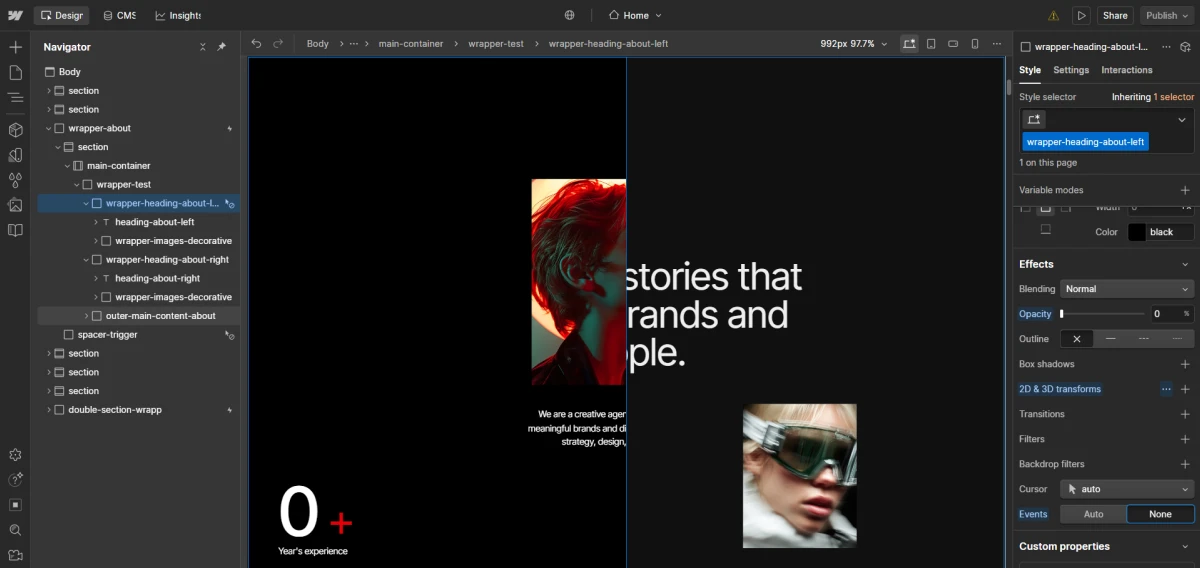Image resolution: width=1200 pixels, height=568 pixels.
Task: Open the Cursor dropdown
Action: point(1127,489)
